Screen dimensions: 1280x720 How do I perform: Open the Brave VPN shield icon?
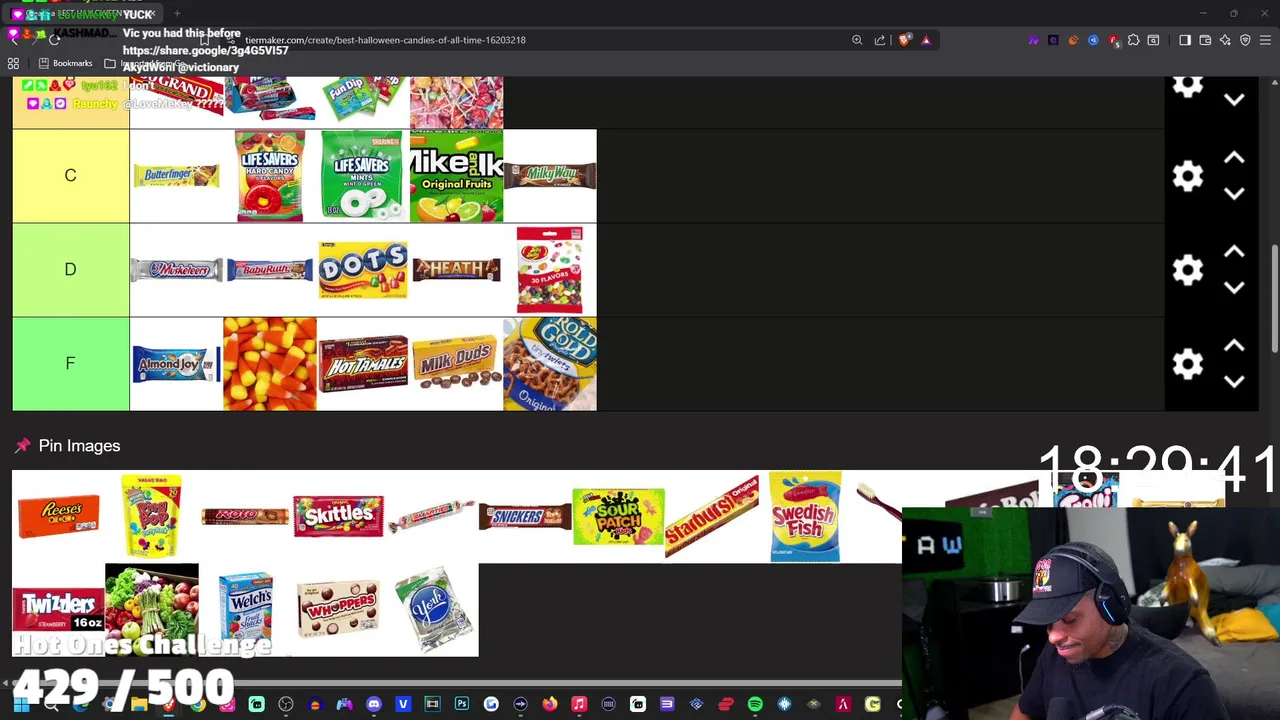click(x=1245, y=40)
